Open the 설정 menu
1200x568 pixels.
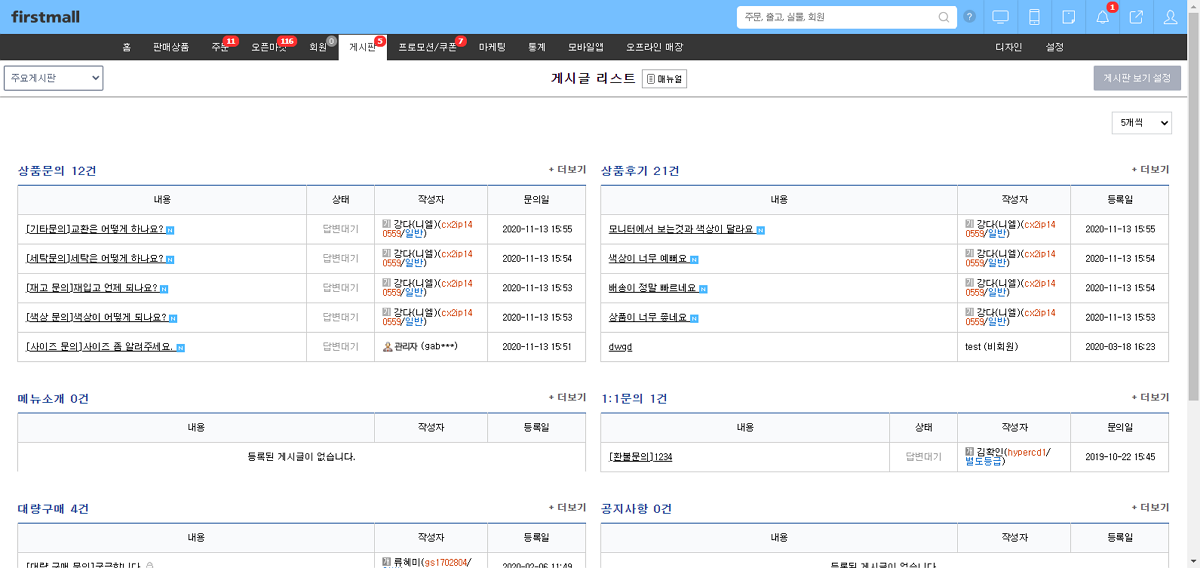(x=1054, y=47)
